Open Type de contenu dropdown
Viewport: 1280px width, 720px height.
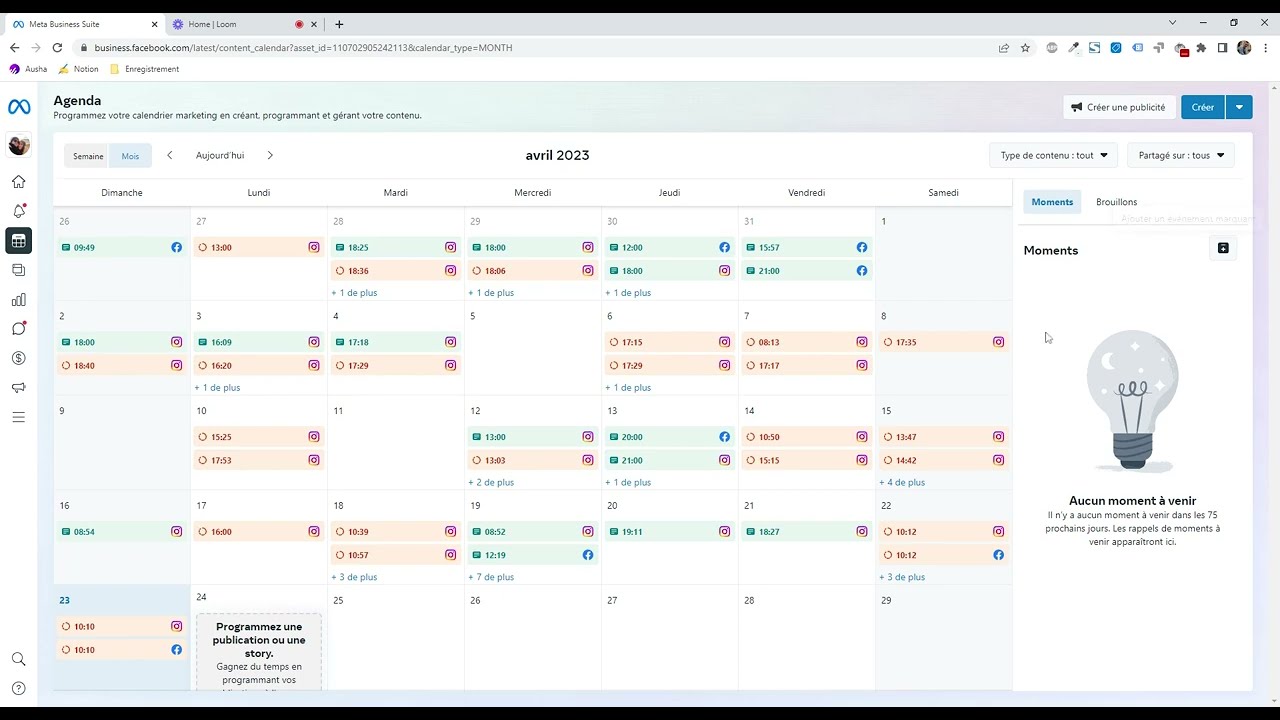[1054, 155]
